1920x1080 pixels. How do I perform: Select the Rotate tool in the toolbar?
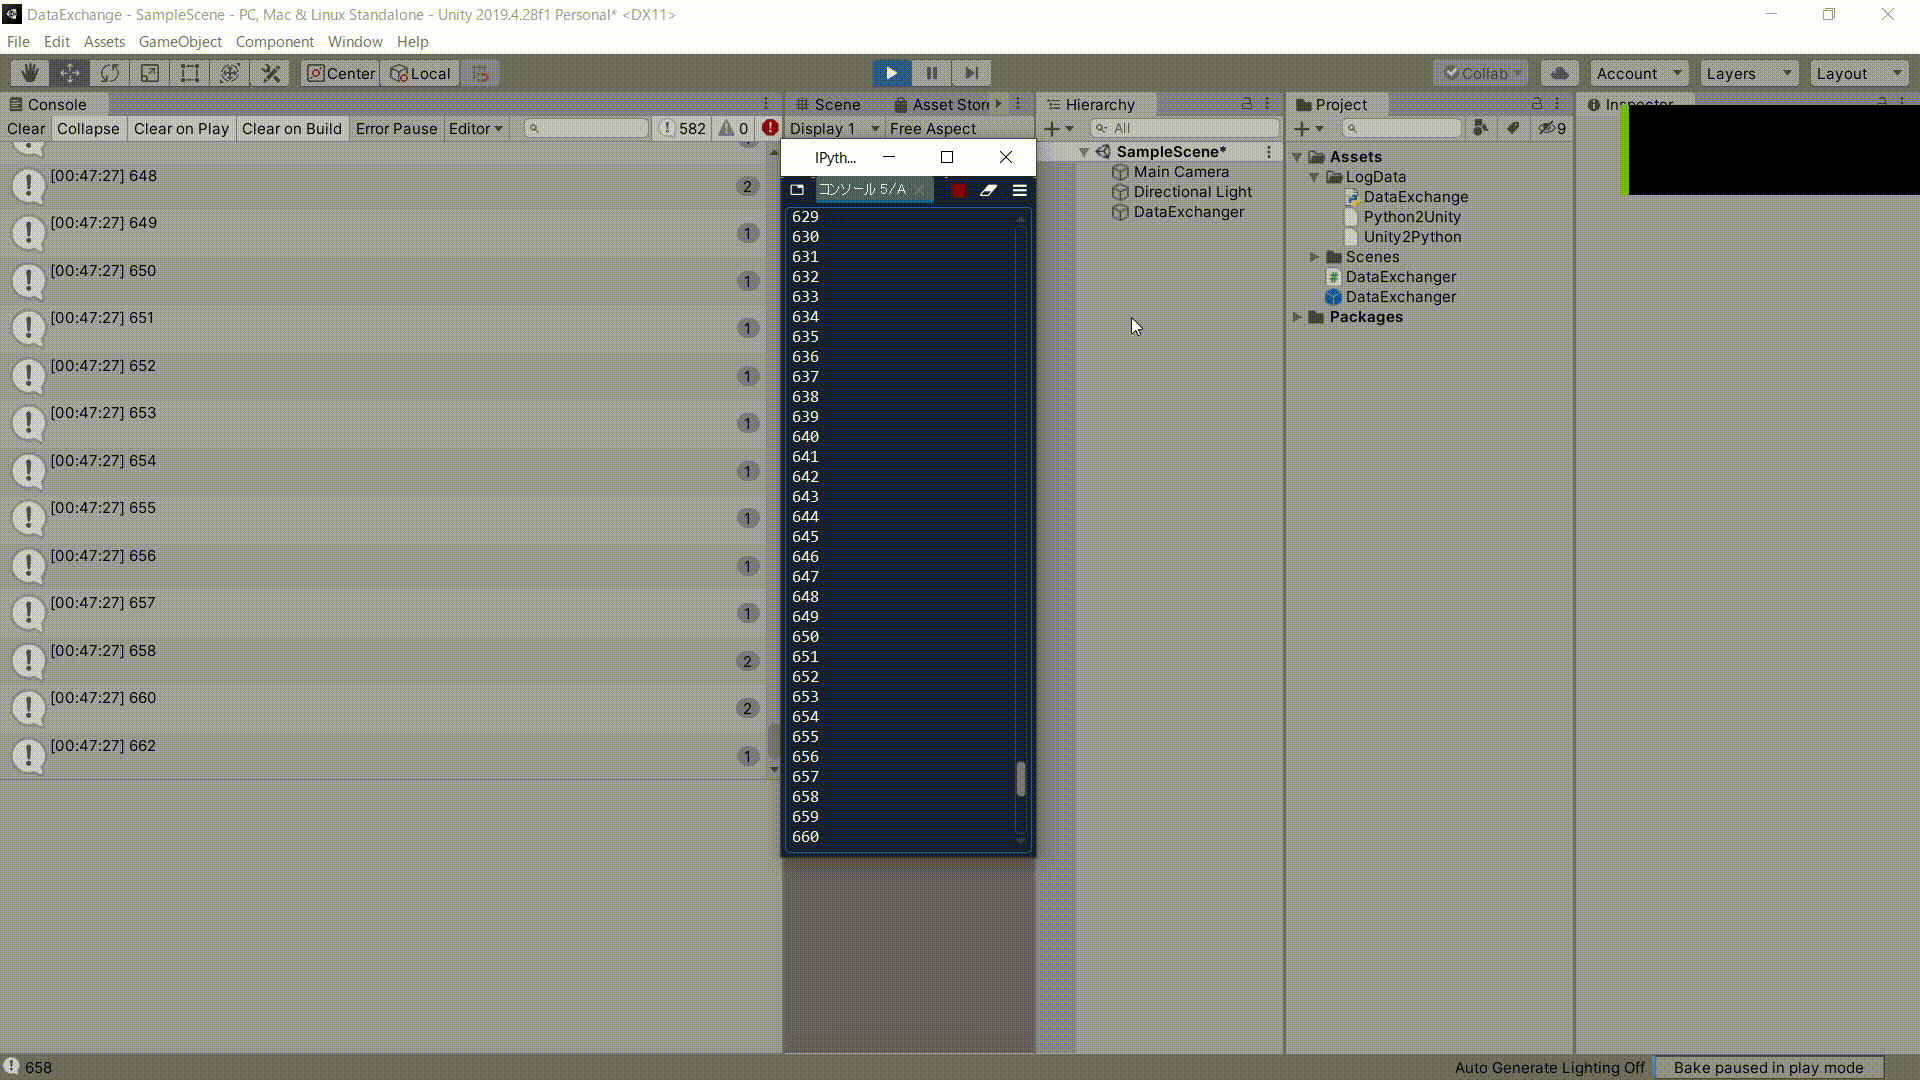[x=109, y=73]
